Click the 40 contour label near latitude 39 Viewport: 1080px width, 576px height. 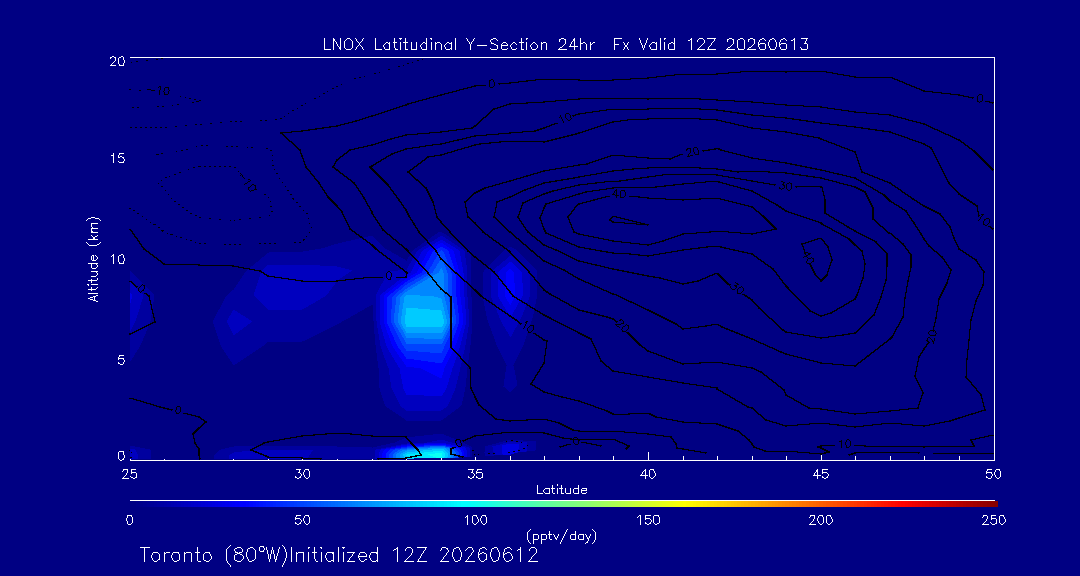point(618,195)
